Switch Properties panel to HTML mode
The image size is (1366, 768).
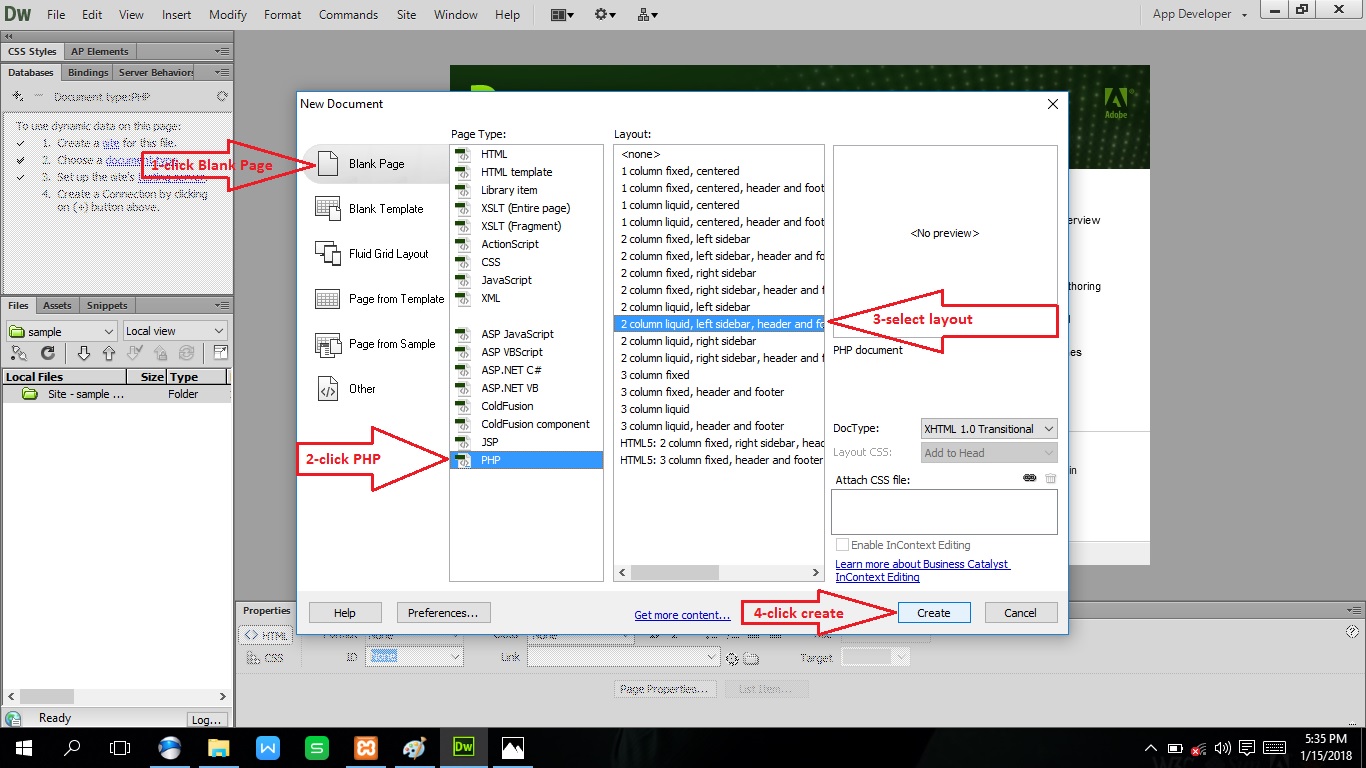(265, 635)
